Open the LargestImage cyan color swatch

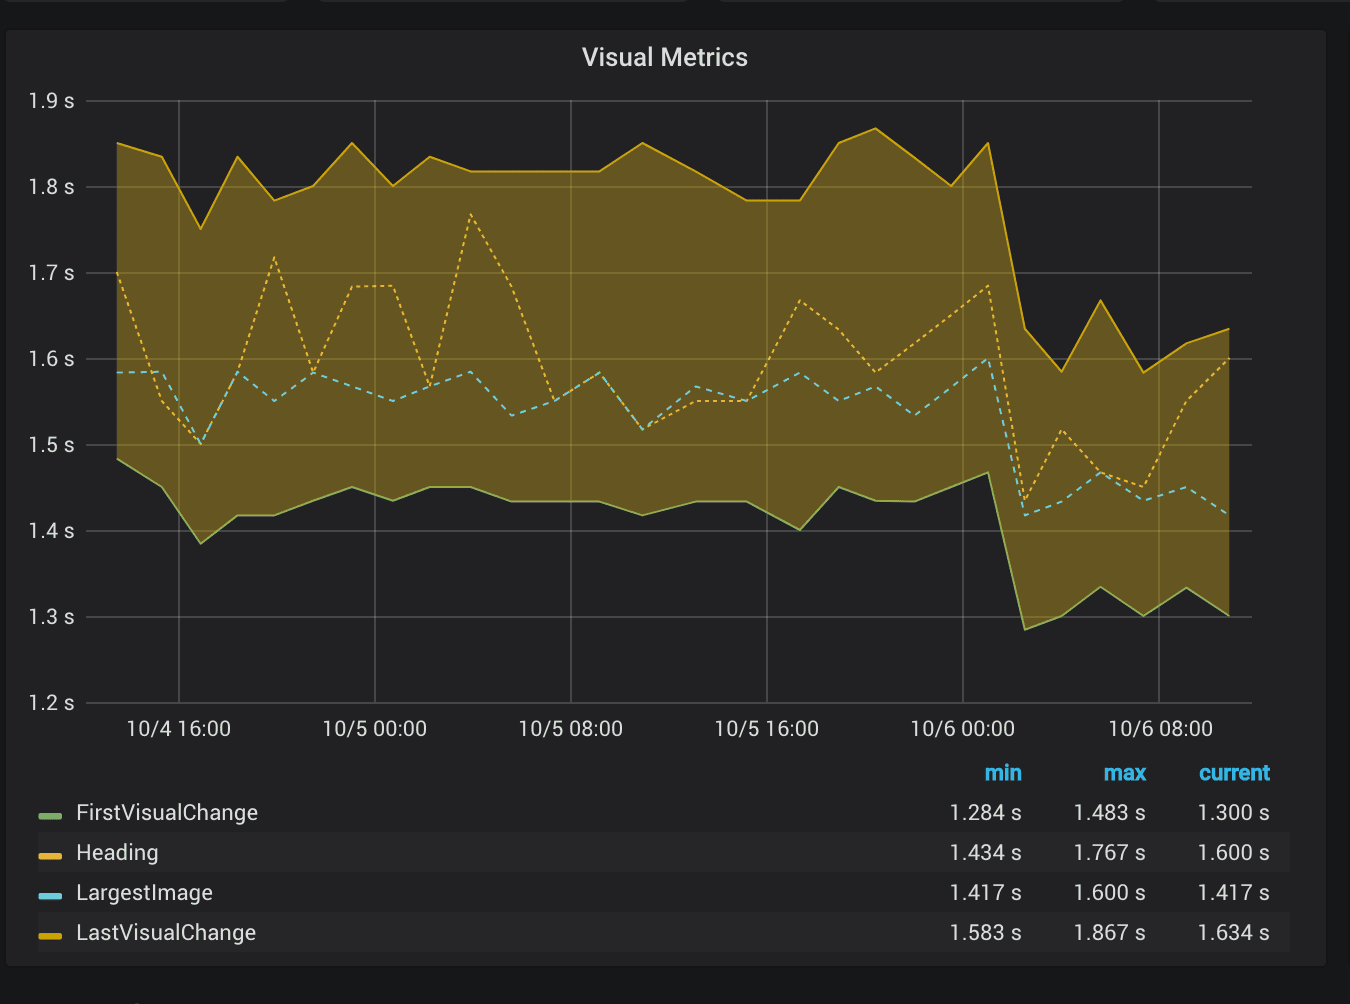(x=50, y=895)
